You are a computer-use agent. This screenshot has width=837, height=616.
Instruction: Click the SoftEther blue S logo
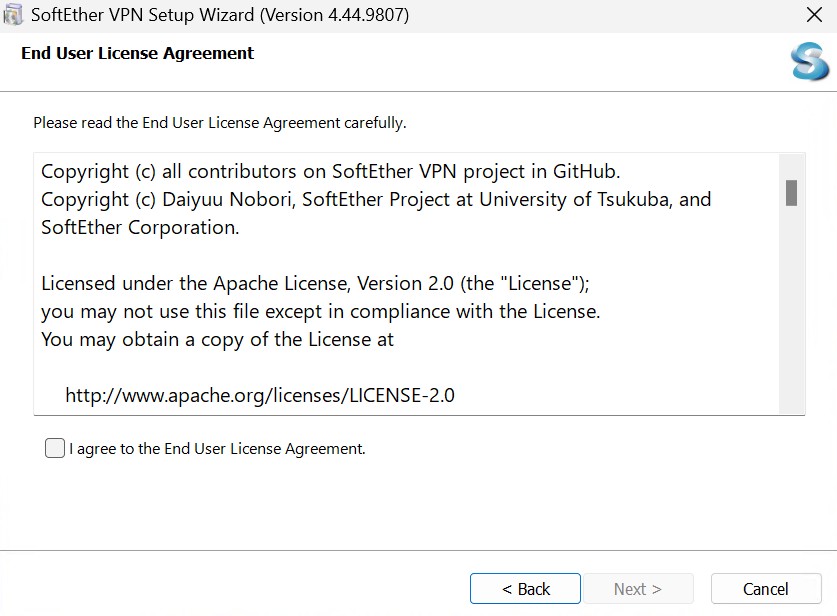[809, 62]
